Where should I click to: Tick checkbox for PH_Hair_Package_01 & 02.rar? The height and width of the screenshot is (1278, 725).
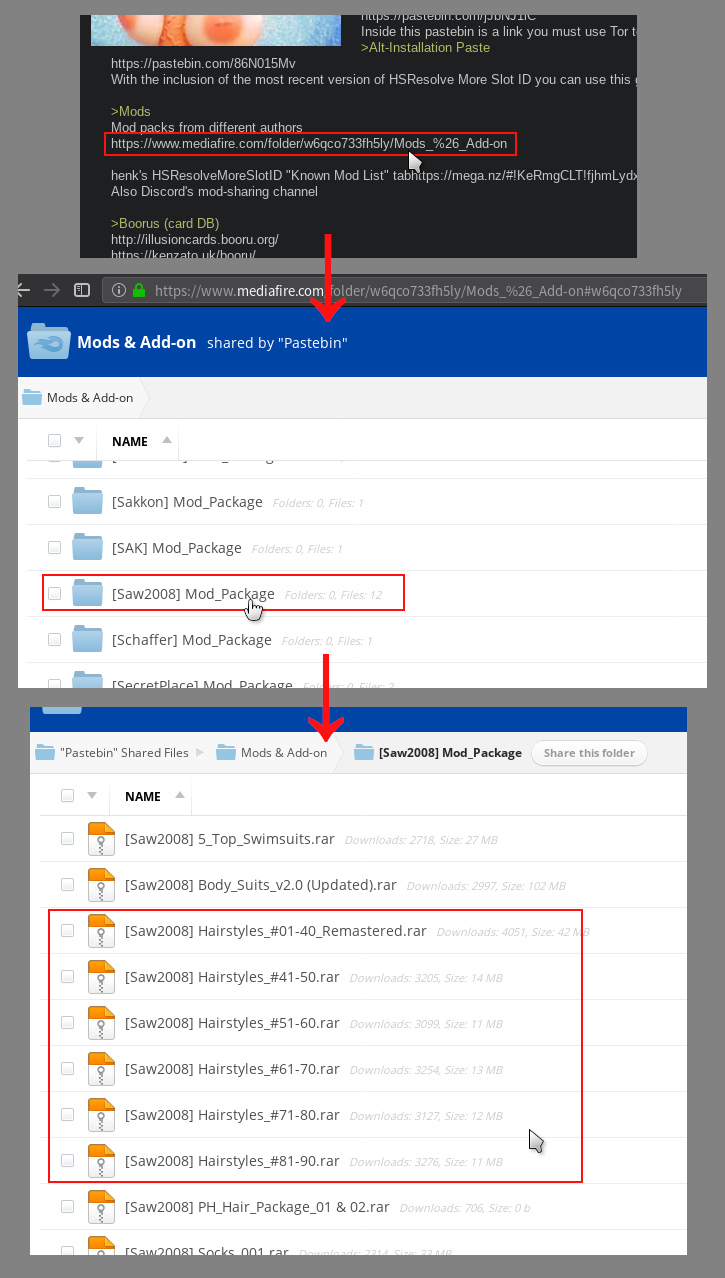tap(67, 1207)
